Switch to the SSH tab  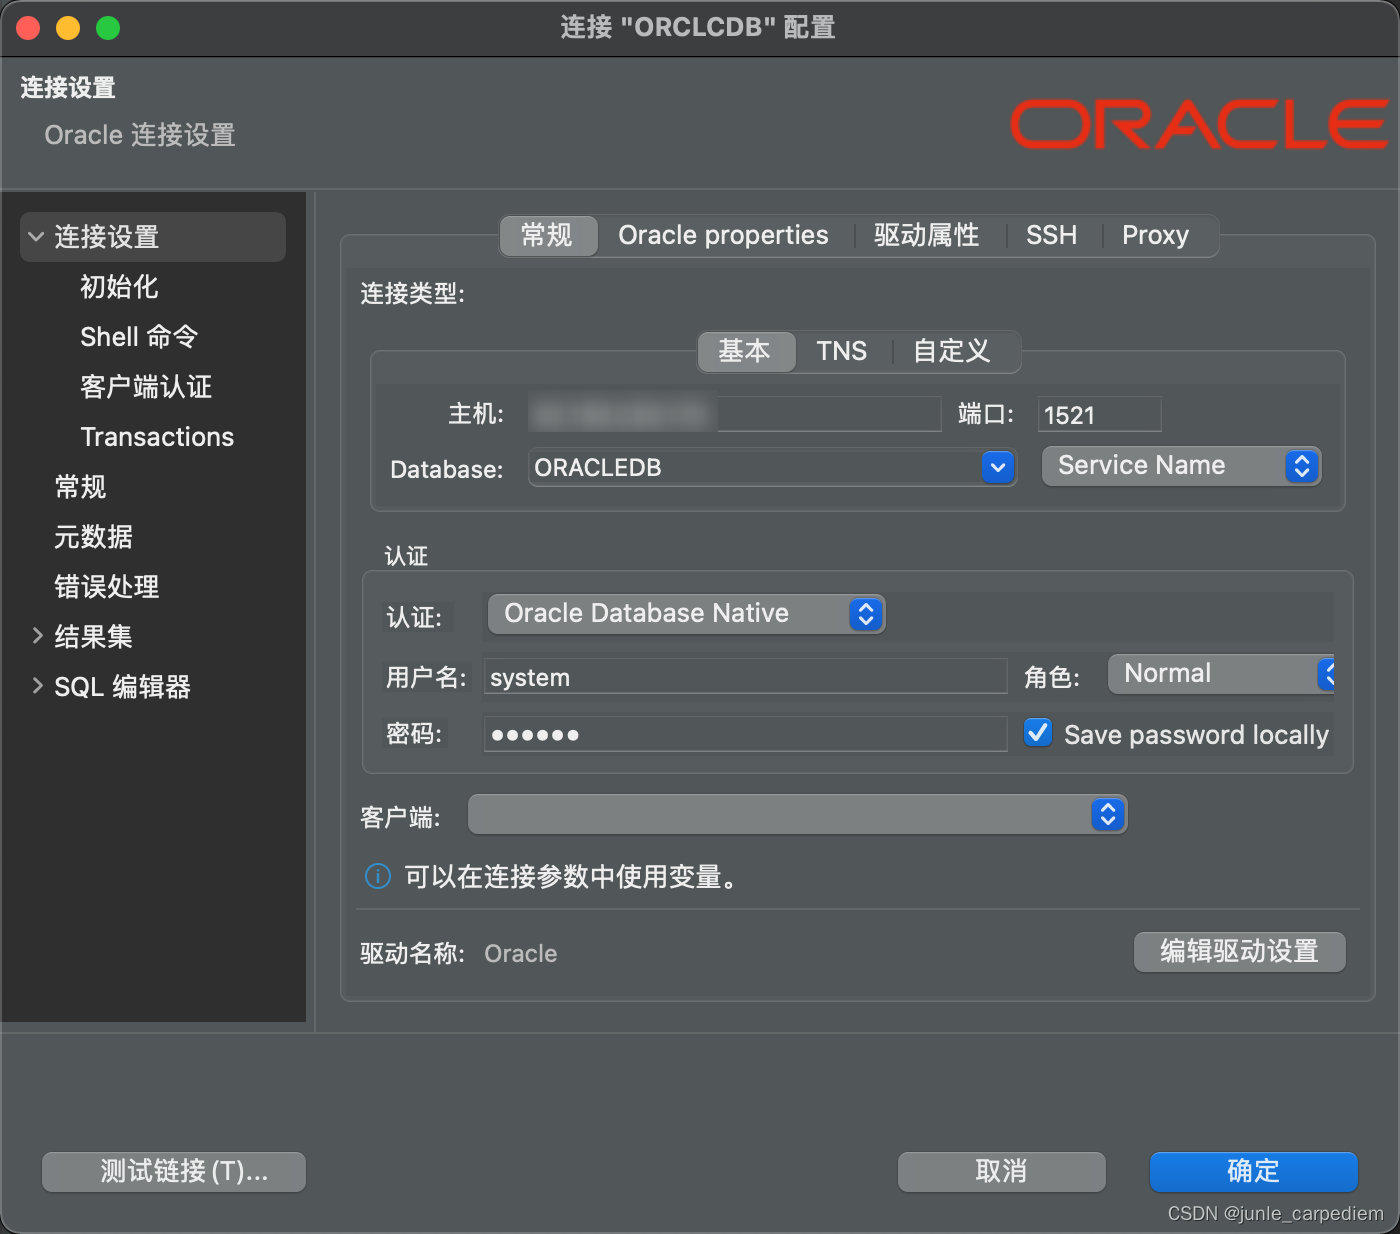click(1051, 236)
